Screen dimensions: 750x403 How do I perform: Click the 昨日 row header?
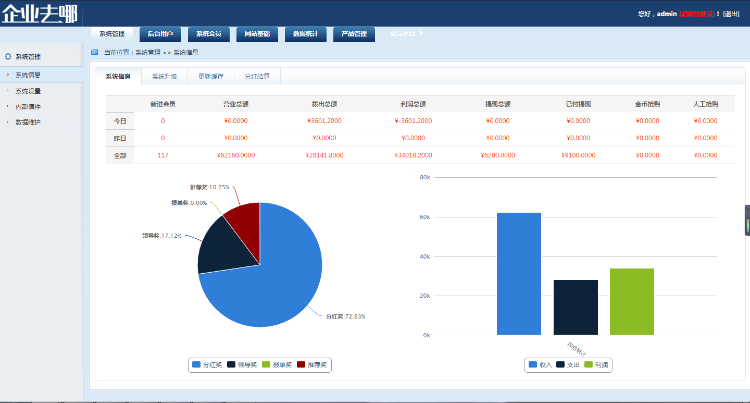[120, 138]
